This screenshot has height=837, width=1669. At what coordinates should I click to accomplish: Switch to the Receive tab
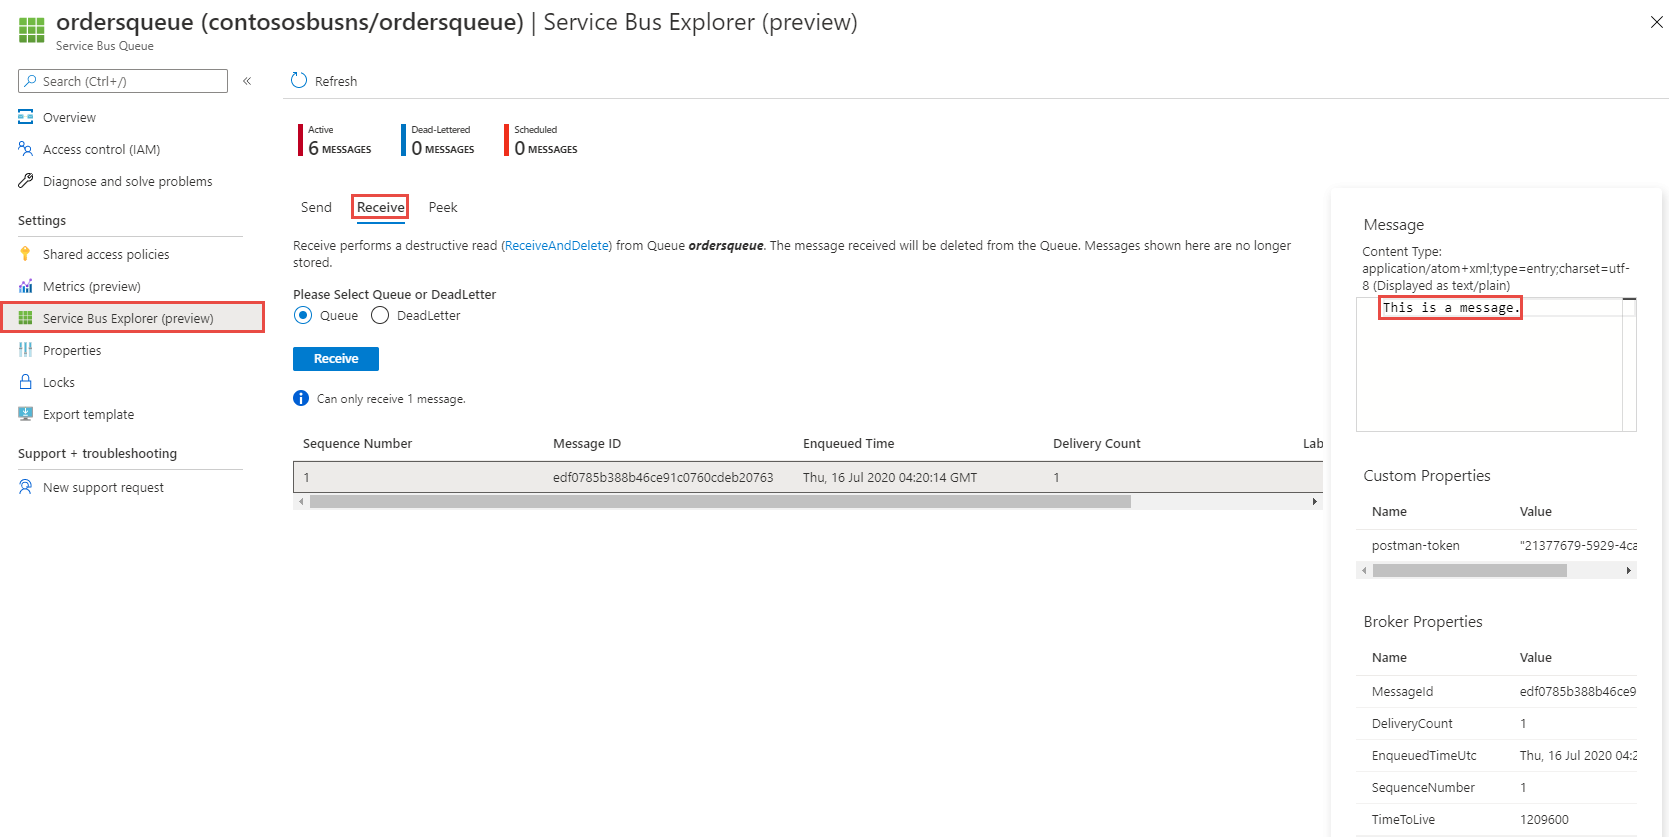click(381, 207)
